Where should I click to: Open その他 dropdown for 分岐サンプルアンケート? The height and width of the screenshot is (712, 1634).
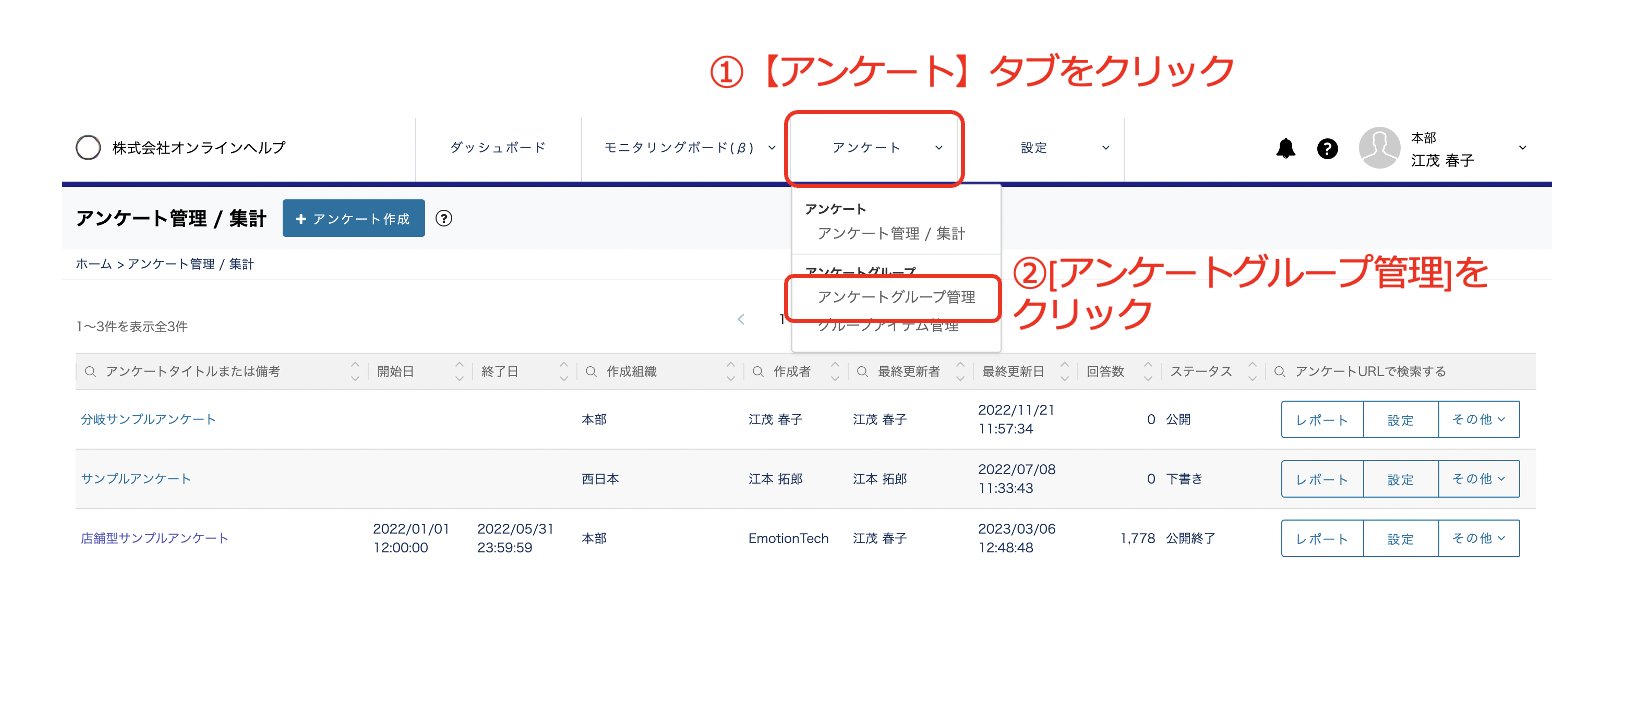(x=1479, y=420)
